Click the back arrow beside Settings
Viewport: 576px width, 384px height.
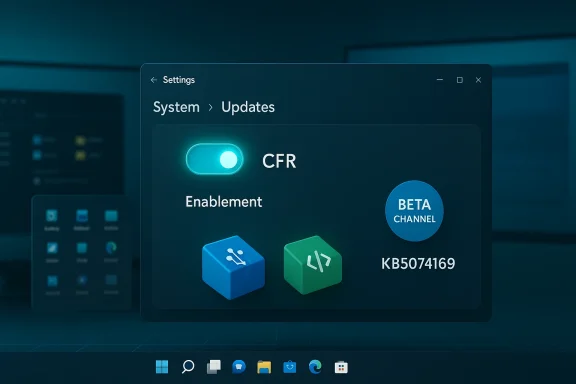point(154,80)
